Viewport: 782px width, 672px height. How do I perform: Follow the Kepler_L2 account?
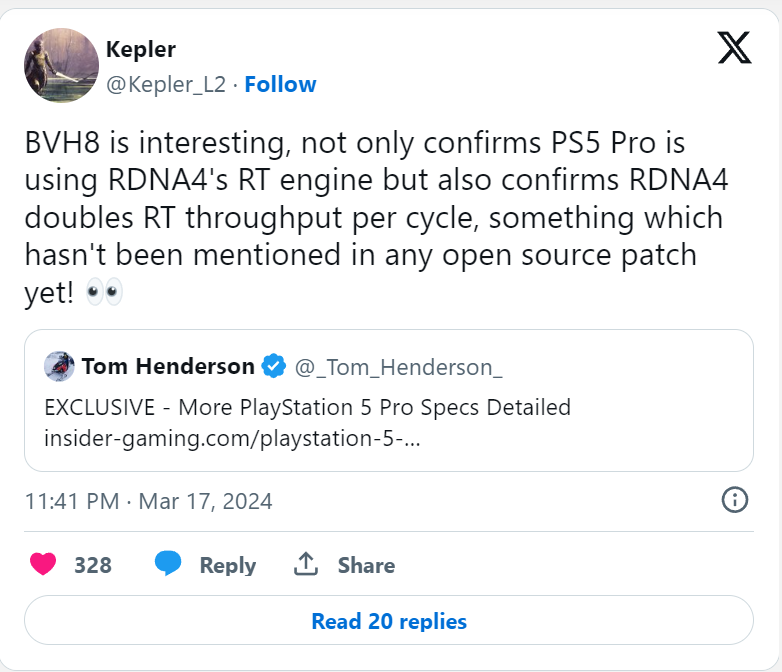tap(280, 84)
